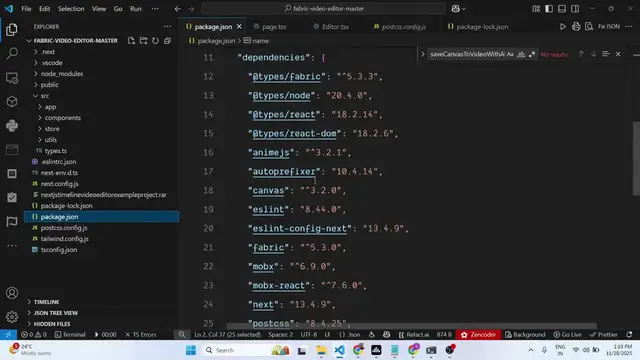The image size is (640, 360).
Task: Open editor More Actions ellipsis
Action: 628,27
